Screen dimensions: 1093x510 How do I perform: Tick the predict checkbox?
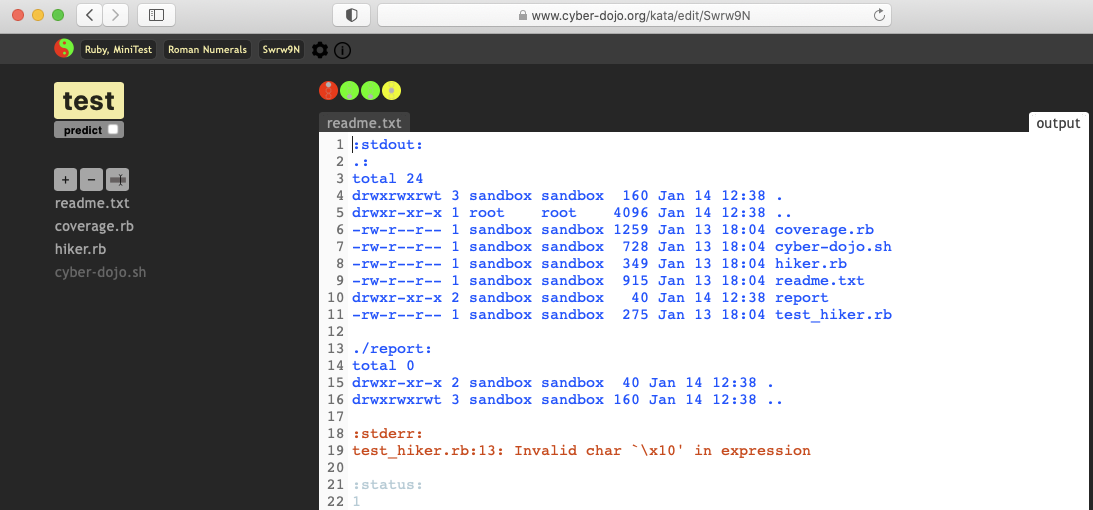tap(113, 130)
